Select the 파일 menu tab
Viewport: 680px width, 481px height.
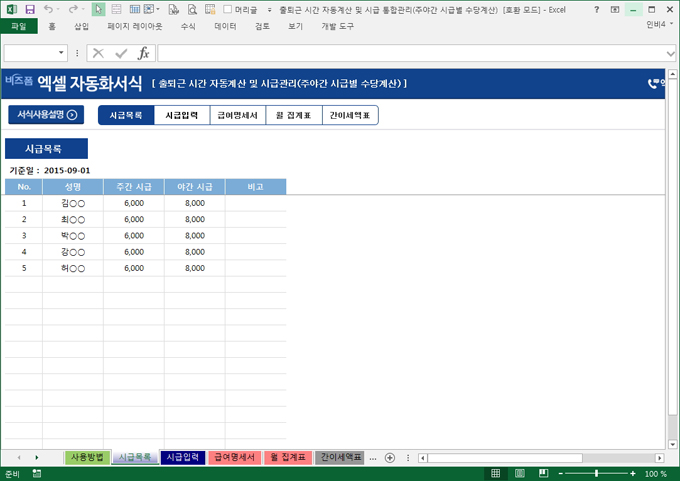coord(18,26)
